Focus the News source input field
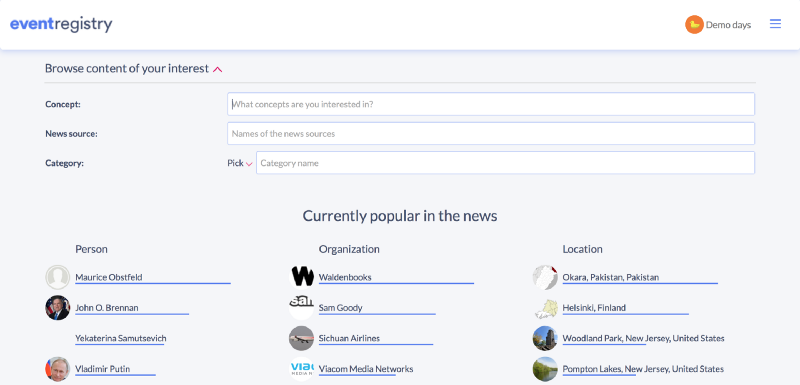Image resolution: width=800 pixels, height=385 pixels. click(x=491, y=134)
